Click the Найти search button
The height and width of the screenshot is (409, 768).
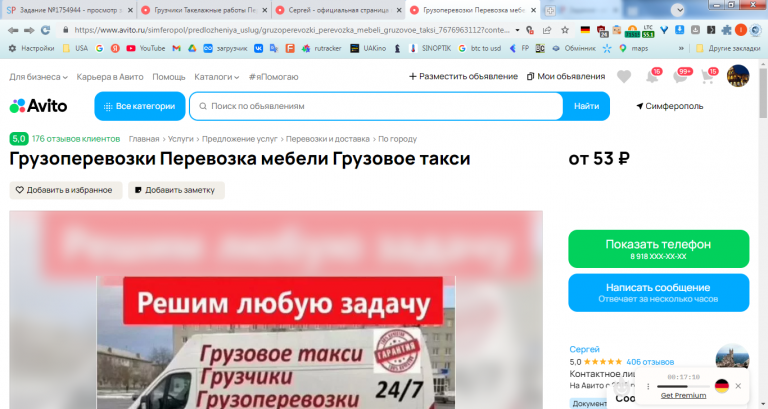point(586,106)
